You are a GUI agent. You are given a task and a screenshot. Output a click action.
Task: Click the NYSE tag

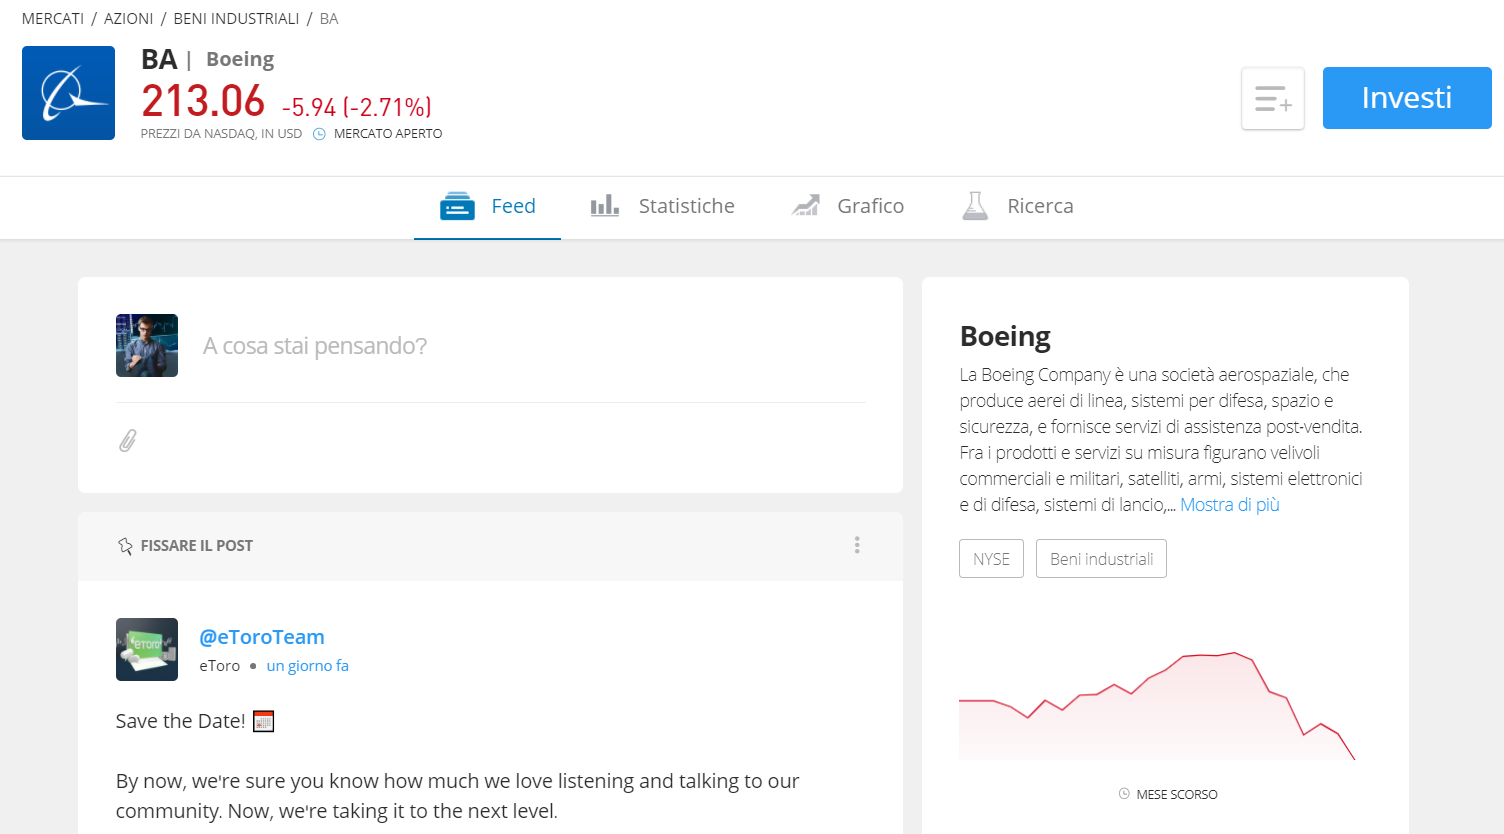click(991, 559)
